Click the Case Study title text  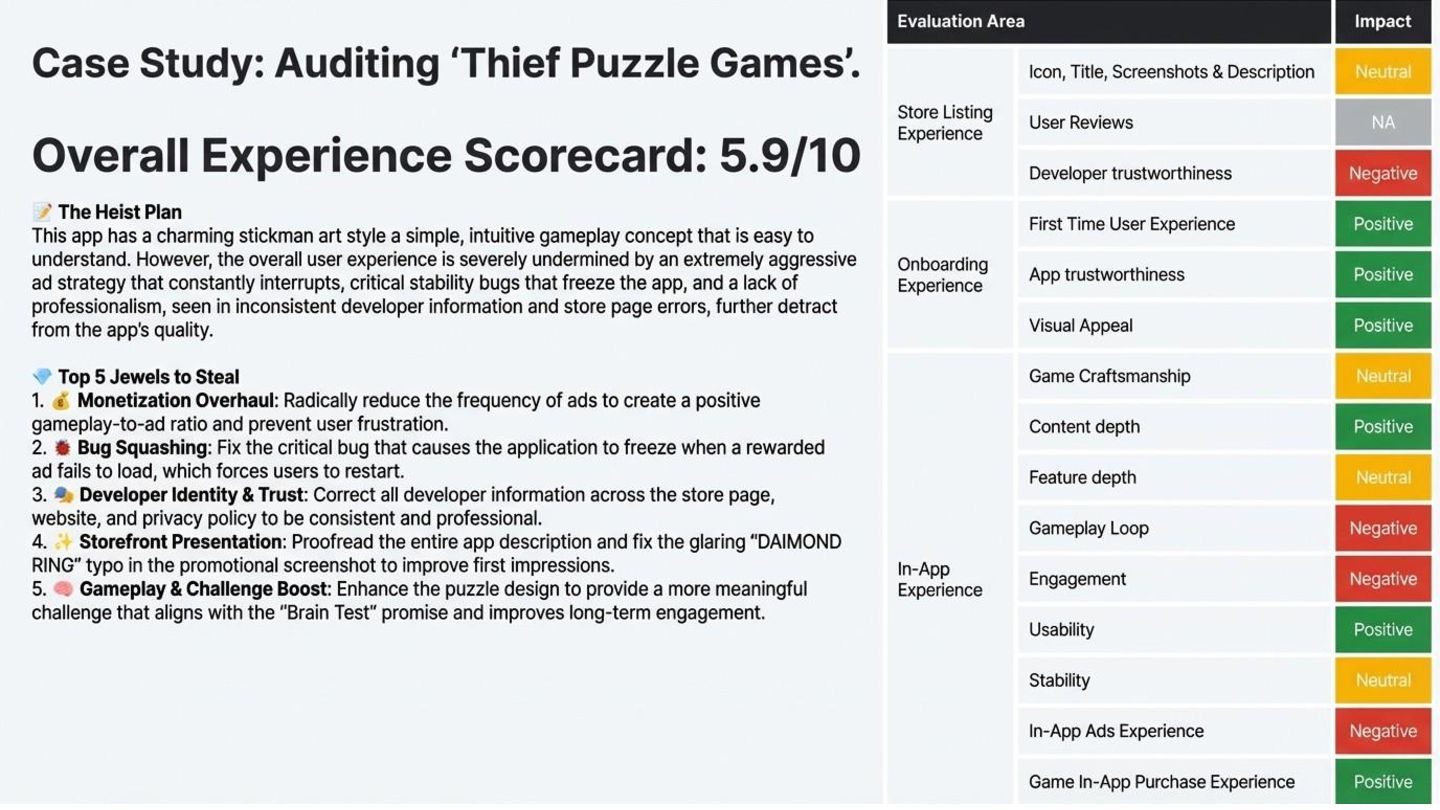[x=446, y=63]
